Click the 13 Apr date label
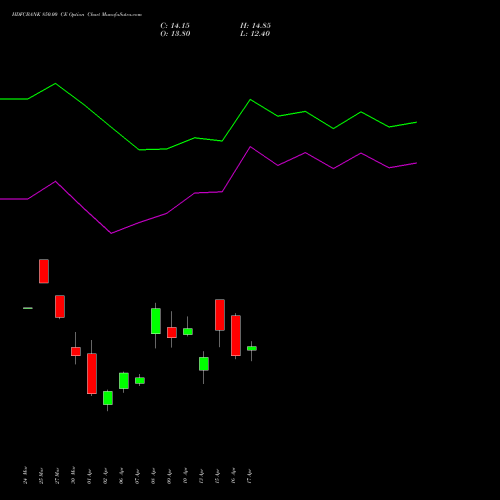The image size is (500, 500). pos(202,476)
